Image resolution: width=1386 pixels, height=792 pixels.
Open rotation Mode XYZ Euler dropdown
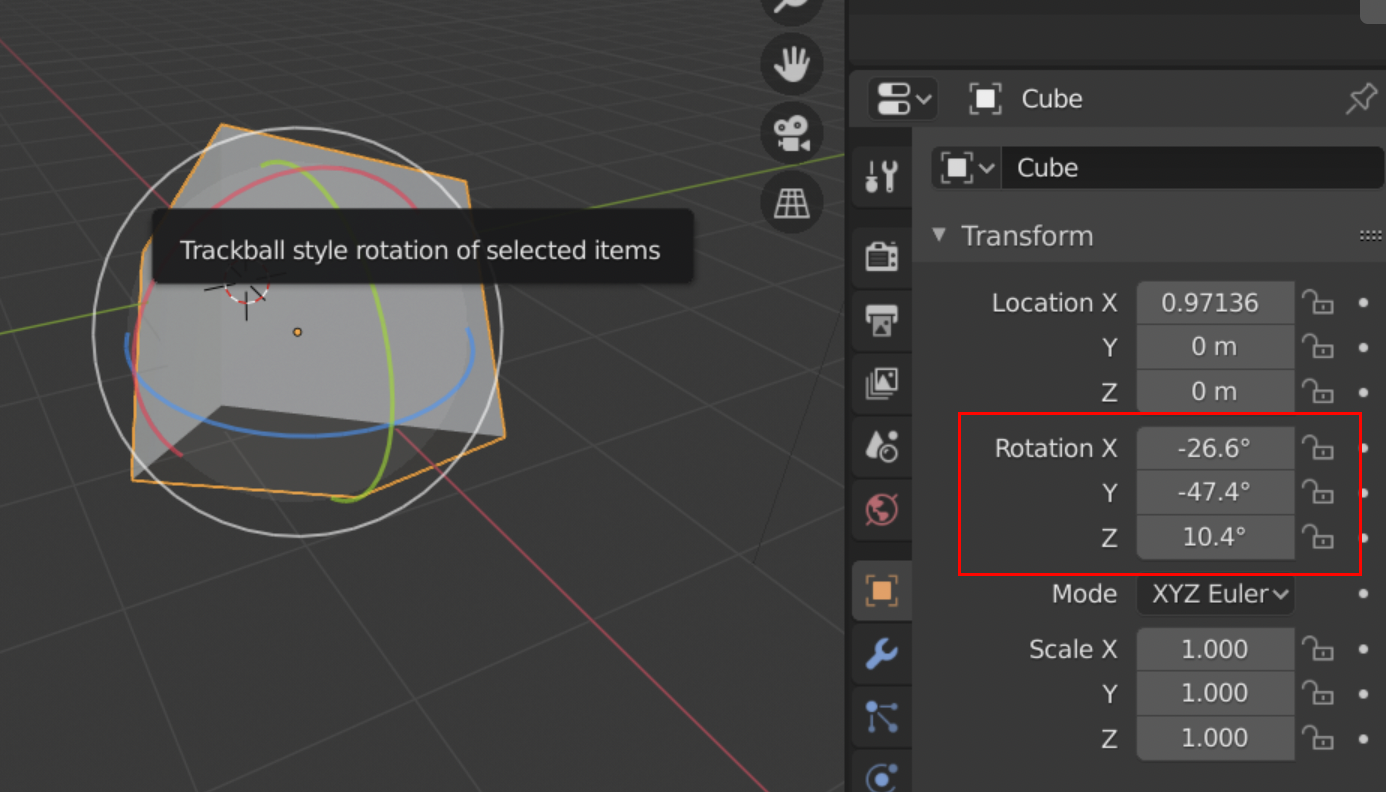pos(1215,594)
